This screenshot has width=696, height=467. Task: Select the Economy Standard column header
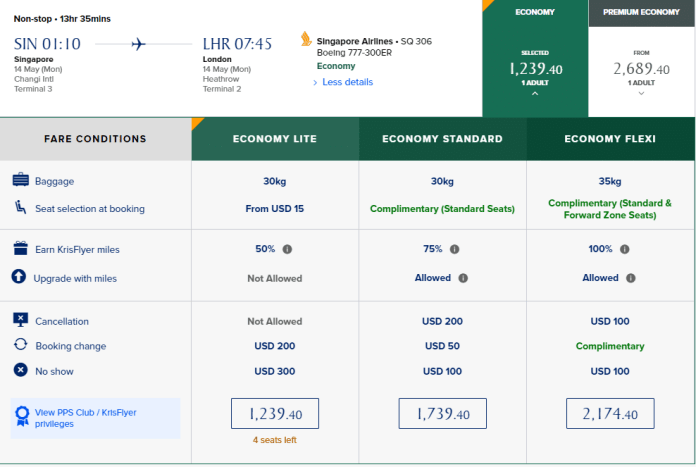(x=443, y=139)
